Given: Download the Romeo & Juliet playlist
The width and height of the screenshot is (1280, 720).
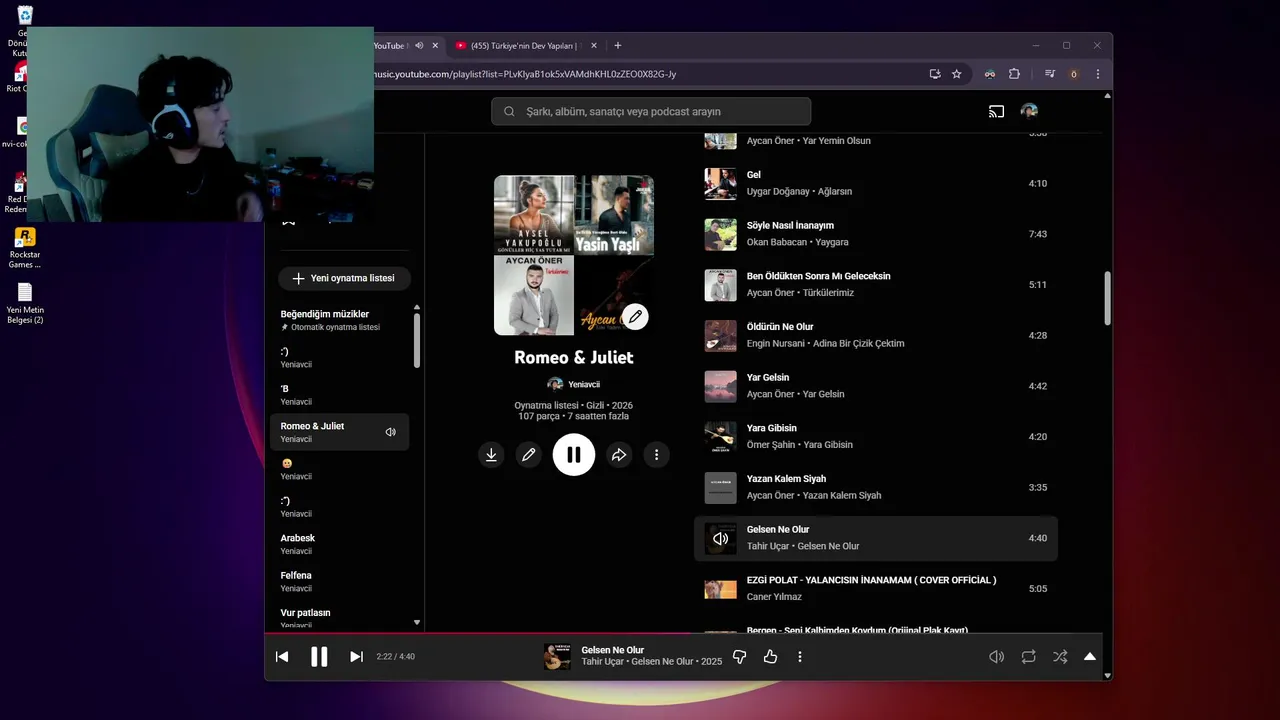Looking at the screenshot, I should (x=491, y=455).
